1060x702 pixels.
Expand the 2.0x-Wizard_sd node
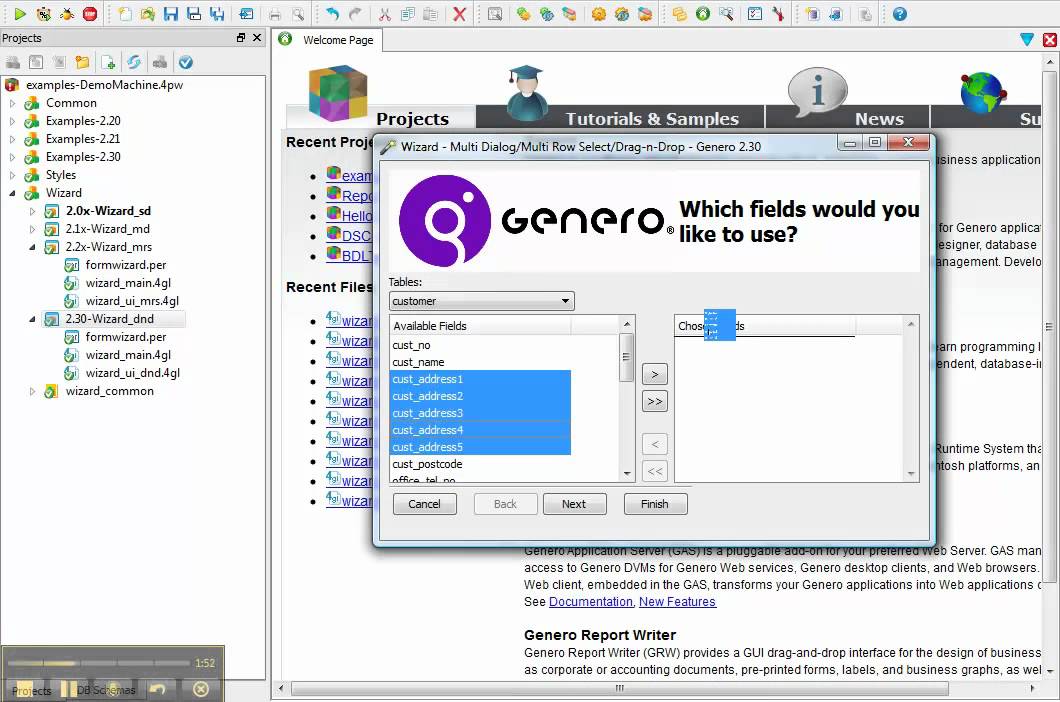point(32,211)
